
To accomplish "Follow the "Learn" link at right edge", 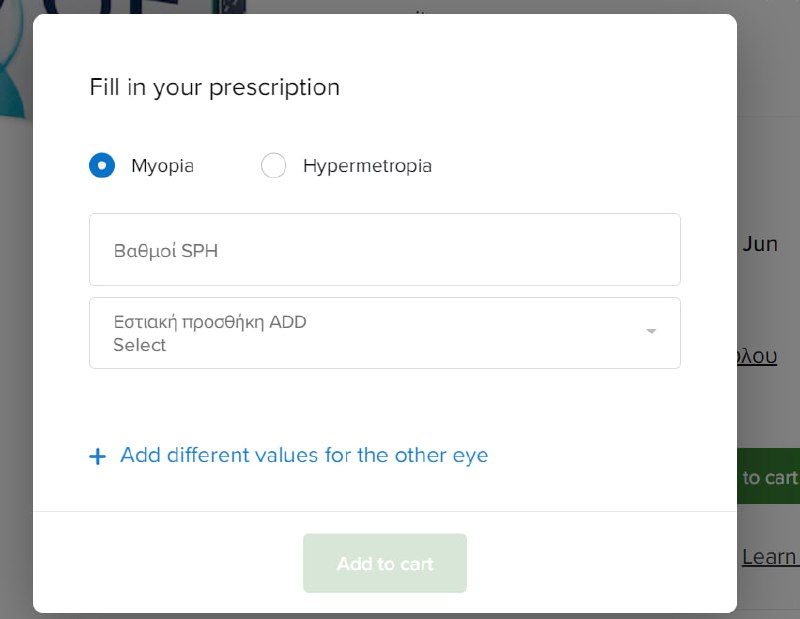I will [769, 557].
